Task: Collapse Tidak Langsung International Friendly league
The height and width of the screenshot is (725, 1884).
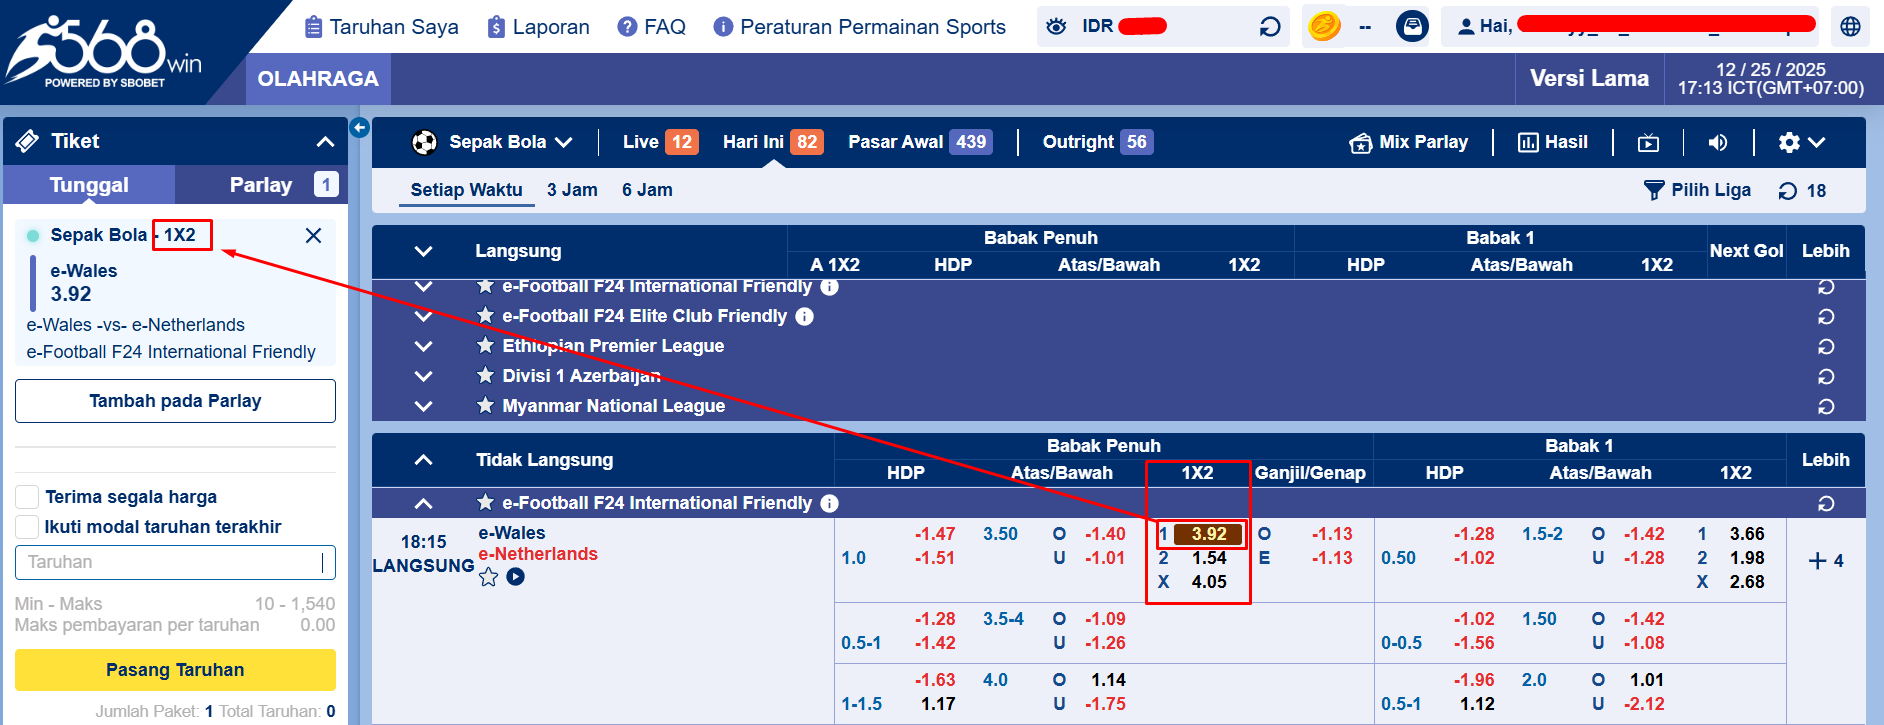Action: pyautogui.click(x=423, y=503)
